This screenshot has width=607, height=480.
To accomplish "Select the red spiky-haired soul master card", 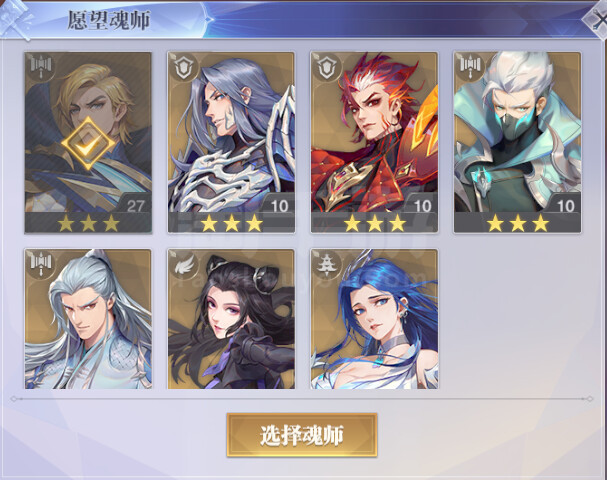I will [374, 142].
